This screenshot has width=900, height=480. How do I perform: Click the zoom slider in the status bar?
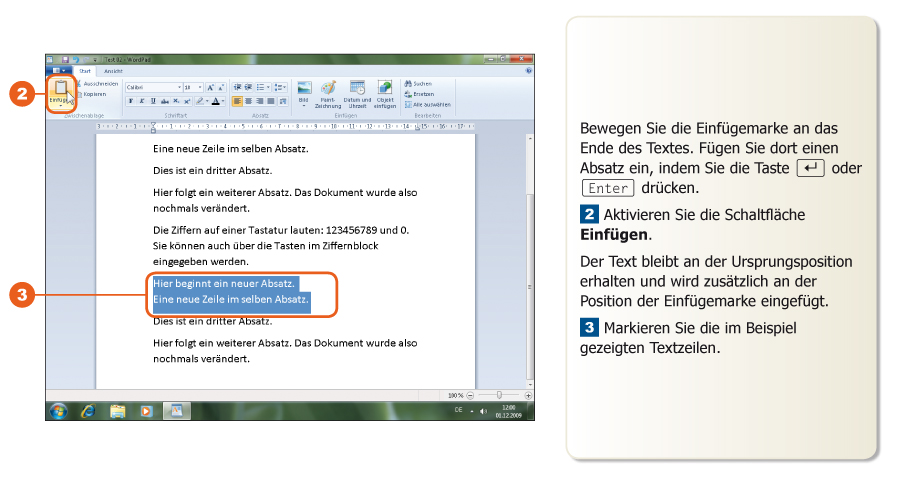[499, 395]
